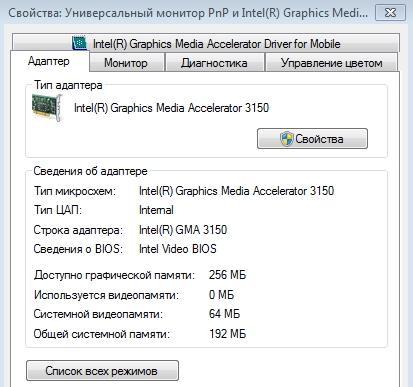Click the Системной видеопамяти label
This screenshot has width=413, height=387.
[x=98, y=314]
